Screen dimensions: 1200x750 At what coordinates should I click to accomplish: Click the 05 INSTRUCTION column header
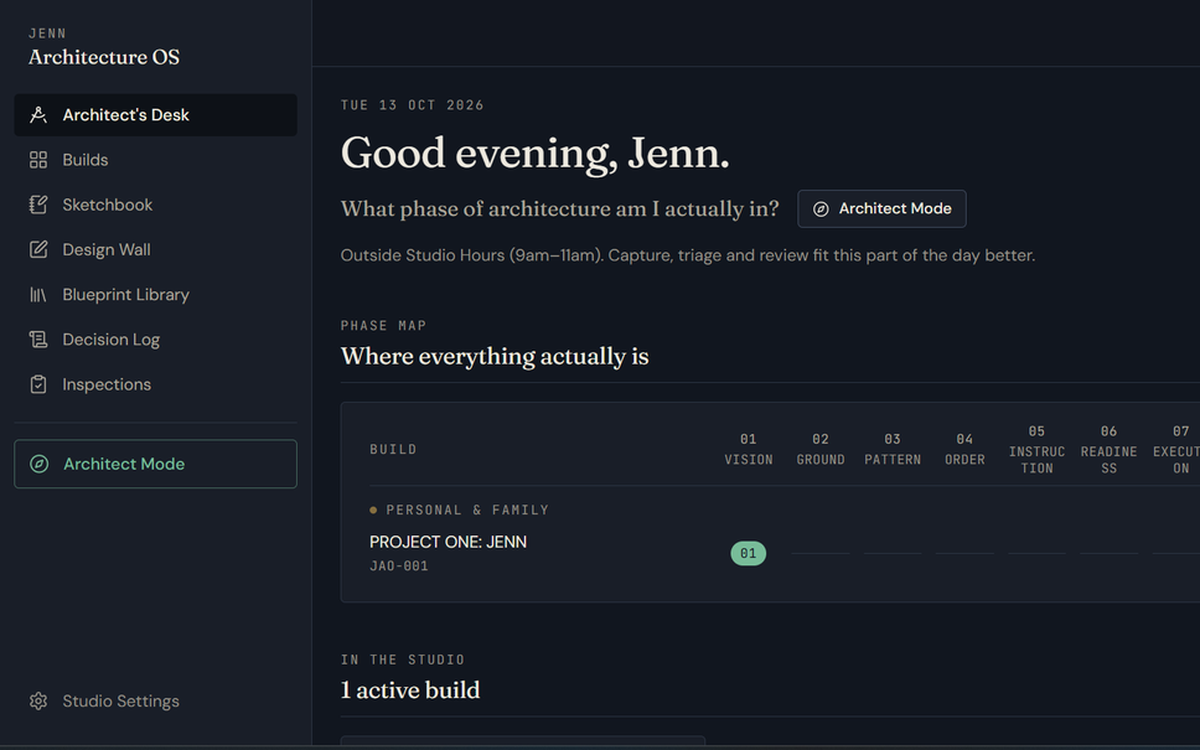coord(1037,450)
